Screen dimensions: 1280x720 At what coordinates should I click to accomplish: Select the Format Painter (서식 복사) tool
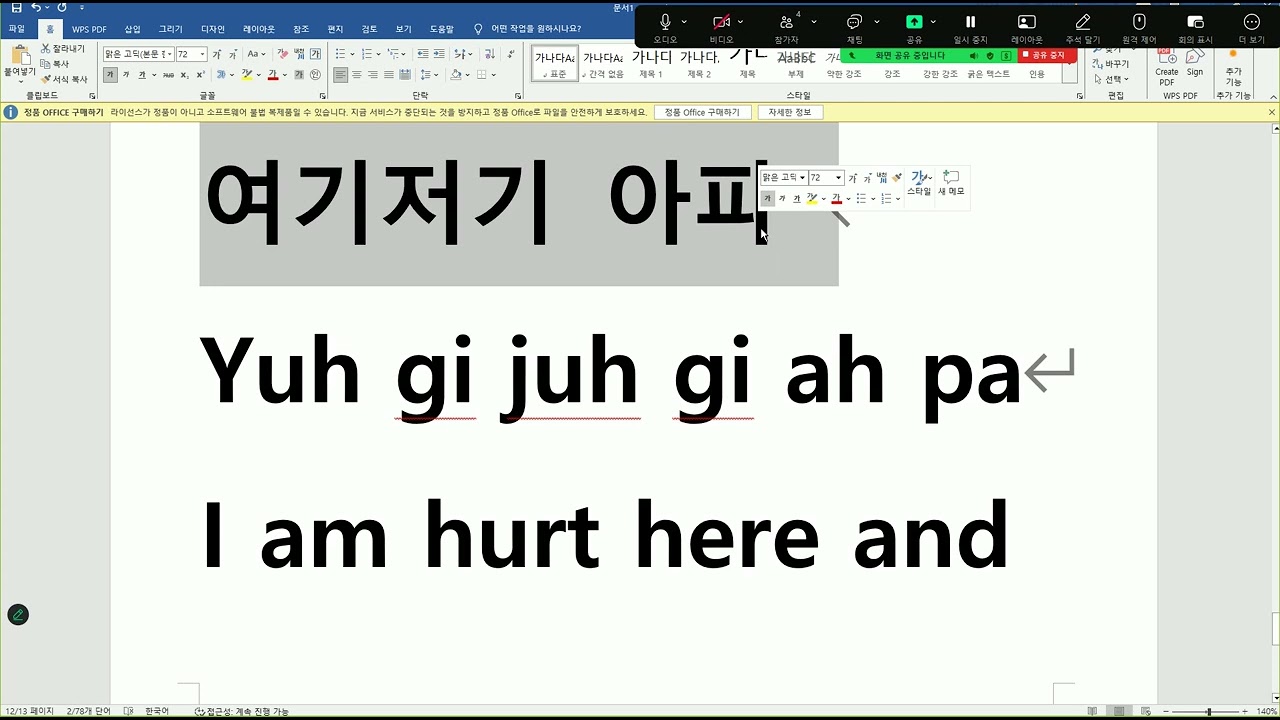(x=64, y=79)
